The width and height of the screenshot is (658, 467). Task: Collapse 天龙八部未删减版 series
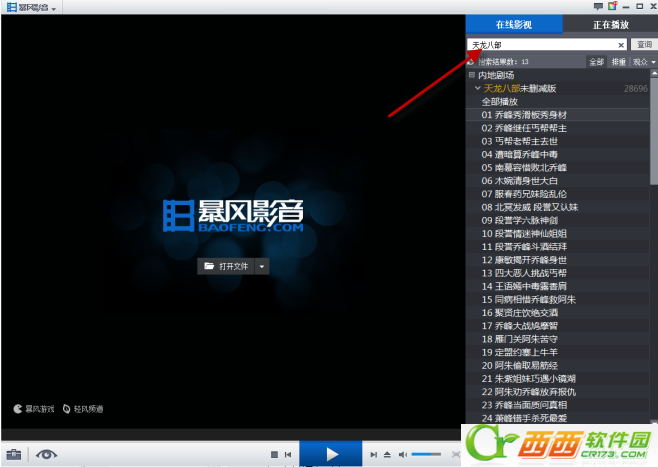pos(478,88)
